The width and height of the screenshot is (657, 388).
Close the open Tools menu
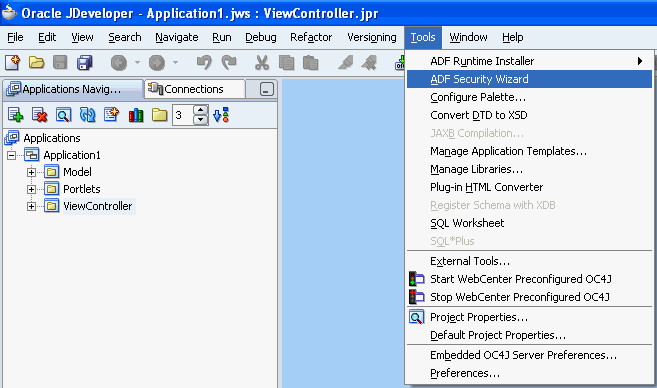point(423,37)
